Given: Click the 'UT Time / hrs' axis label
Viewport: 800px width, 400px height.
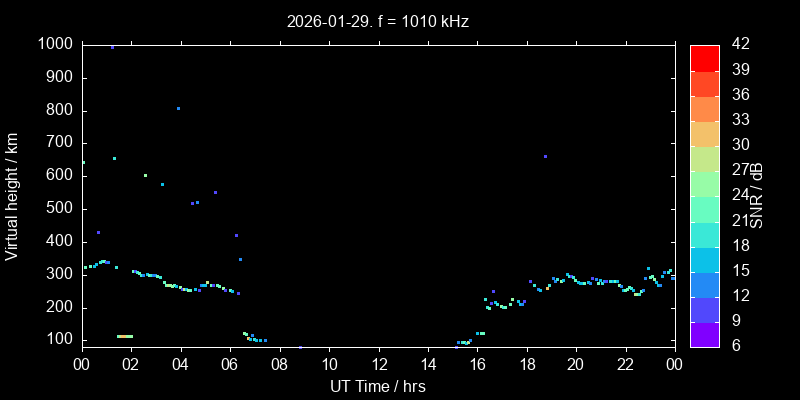Looking at the screenshot, I should click(x=378, y=386).
